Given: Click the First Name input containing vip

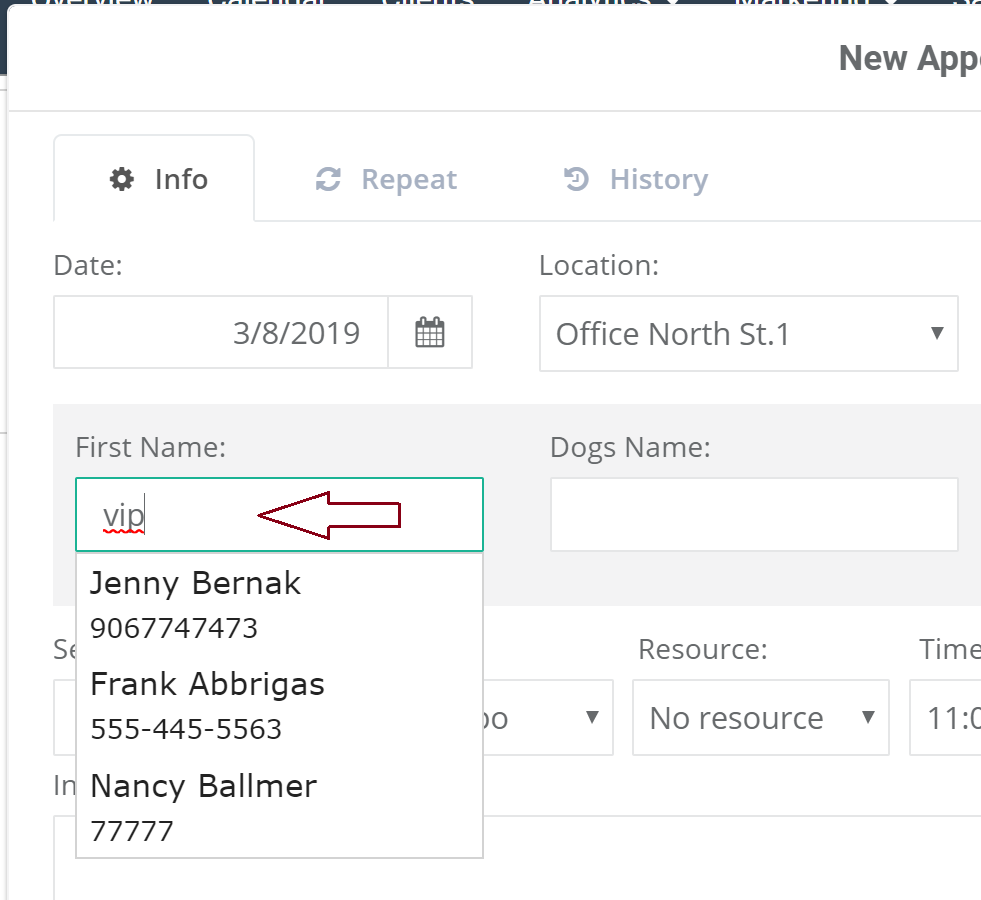Looking at the screenshot, I should pyautogui.click(x=279, y=515).
